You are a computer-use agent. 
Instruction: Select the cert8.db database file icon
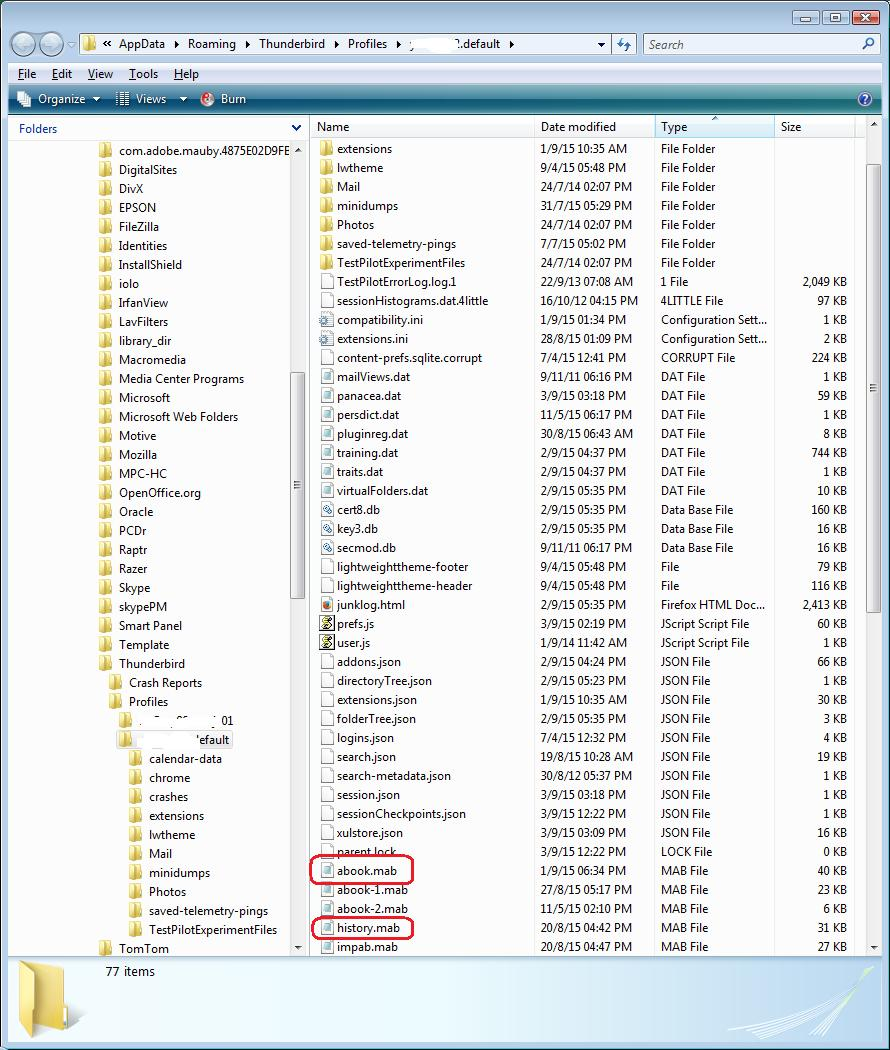click(327, 509)
